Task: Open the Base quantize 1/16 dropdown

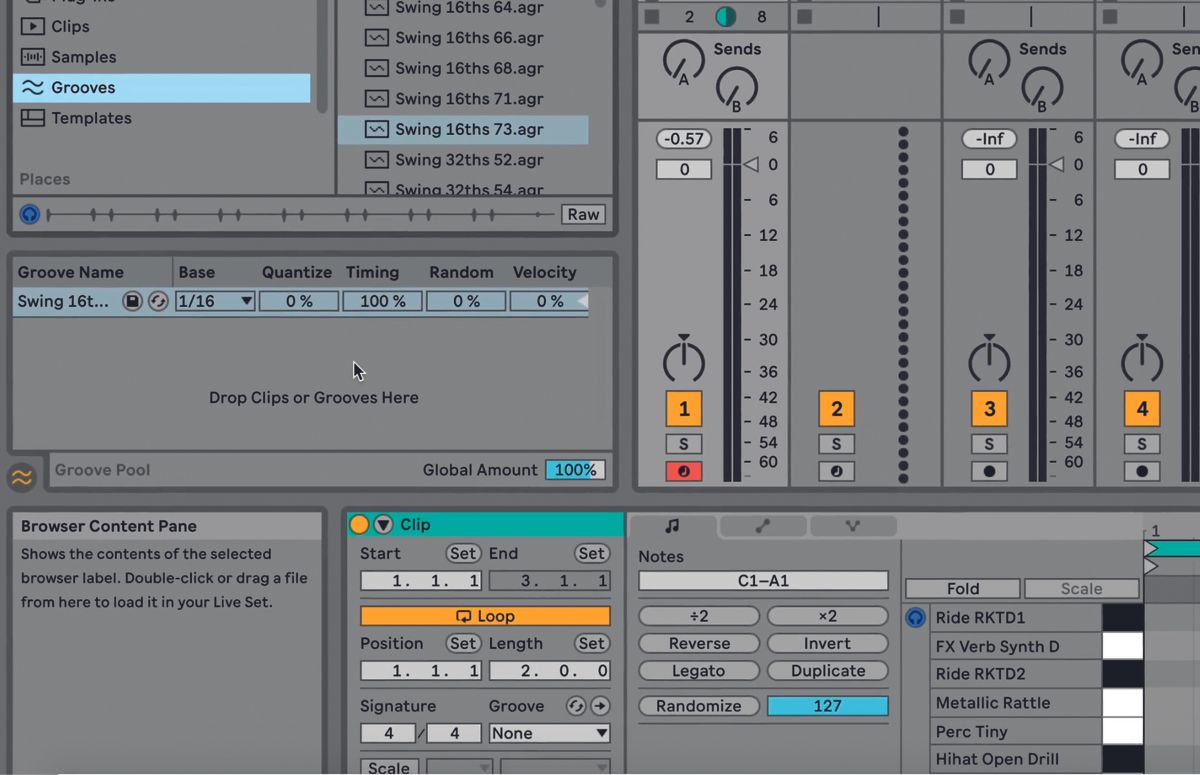Action: pos(214,301)
